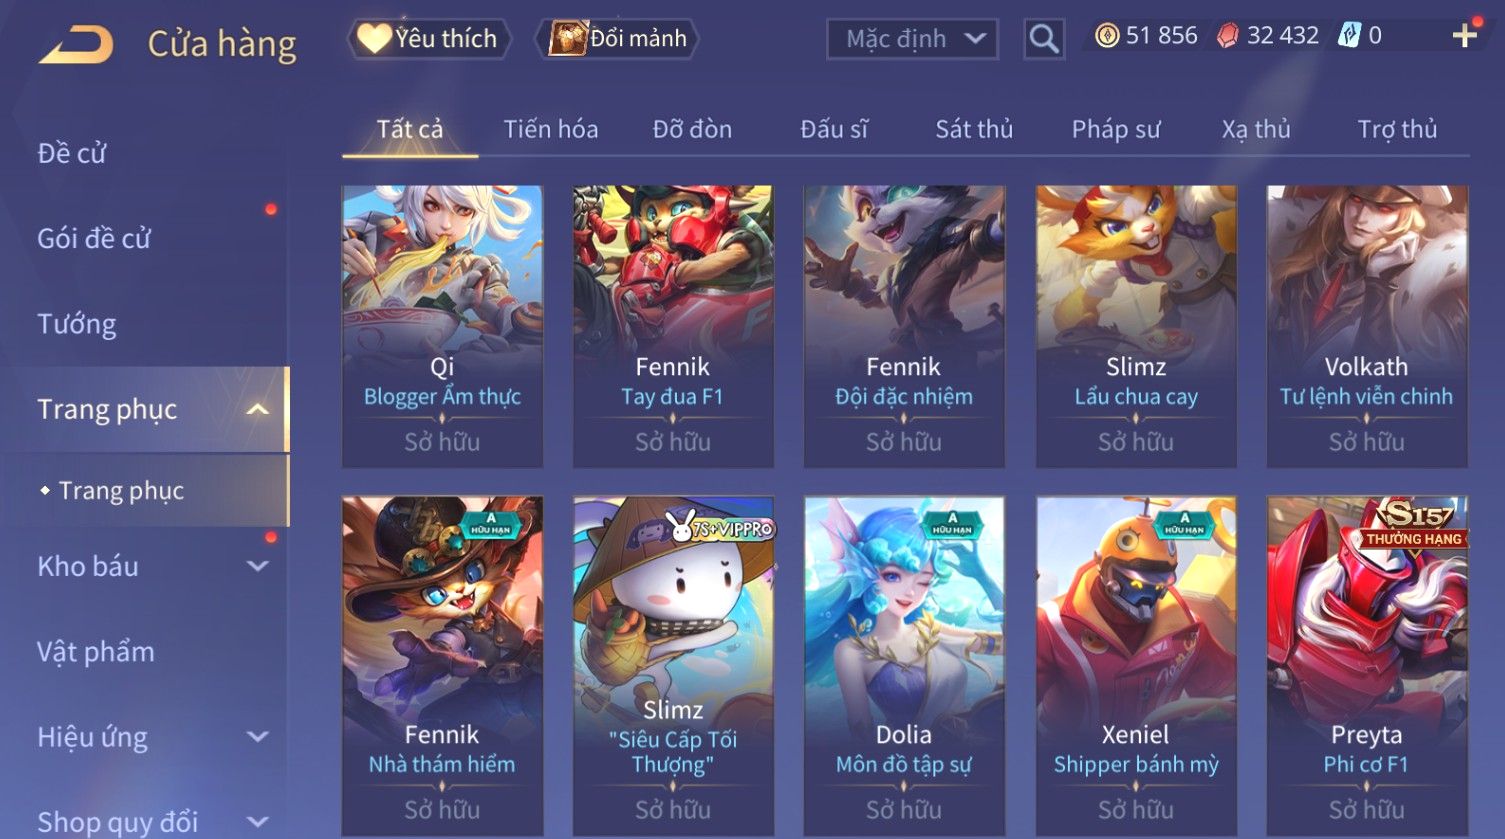Tap the red ruby currency icon
This screenshot has width=1505, height=839.
(x=1227, y=36)
